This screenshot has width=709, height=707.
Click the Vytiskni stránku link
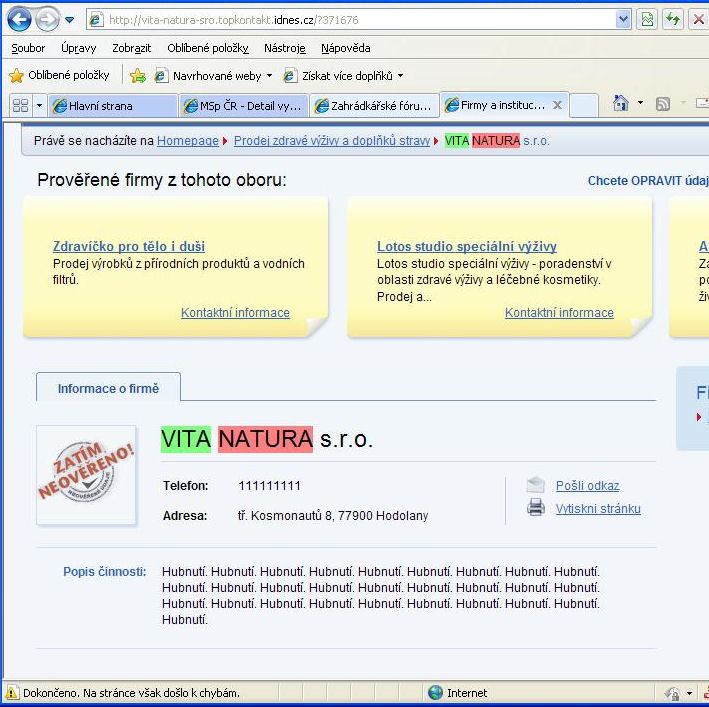(x=598, y=509)
